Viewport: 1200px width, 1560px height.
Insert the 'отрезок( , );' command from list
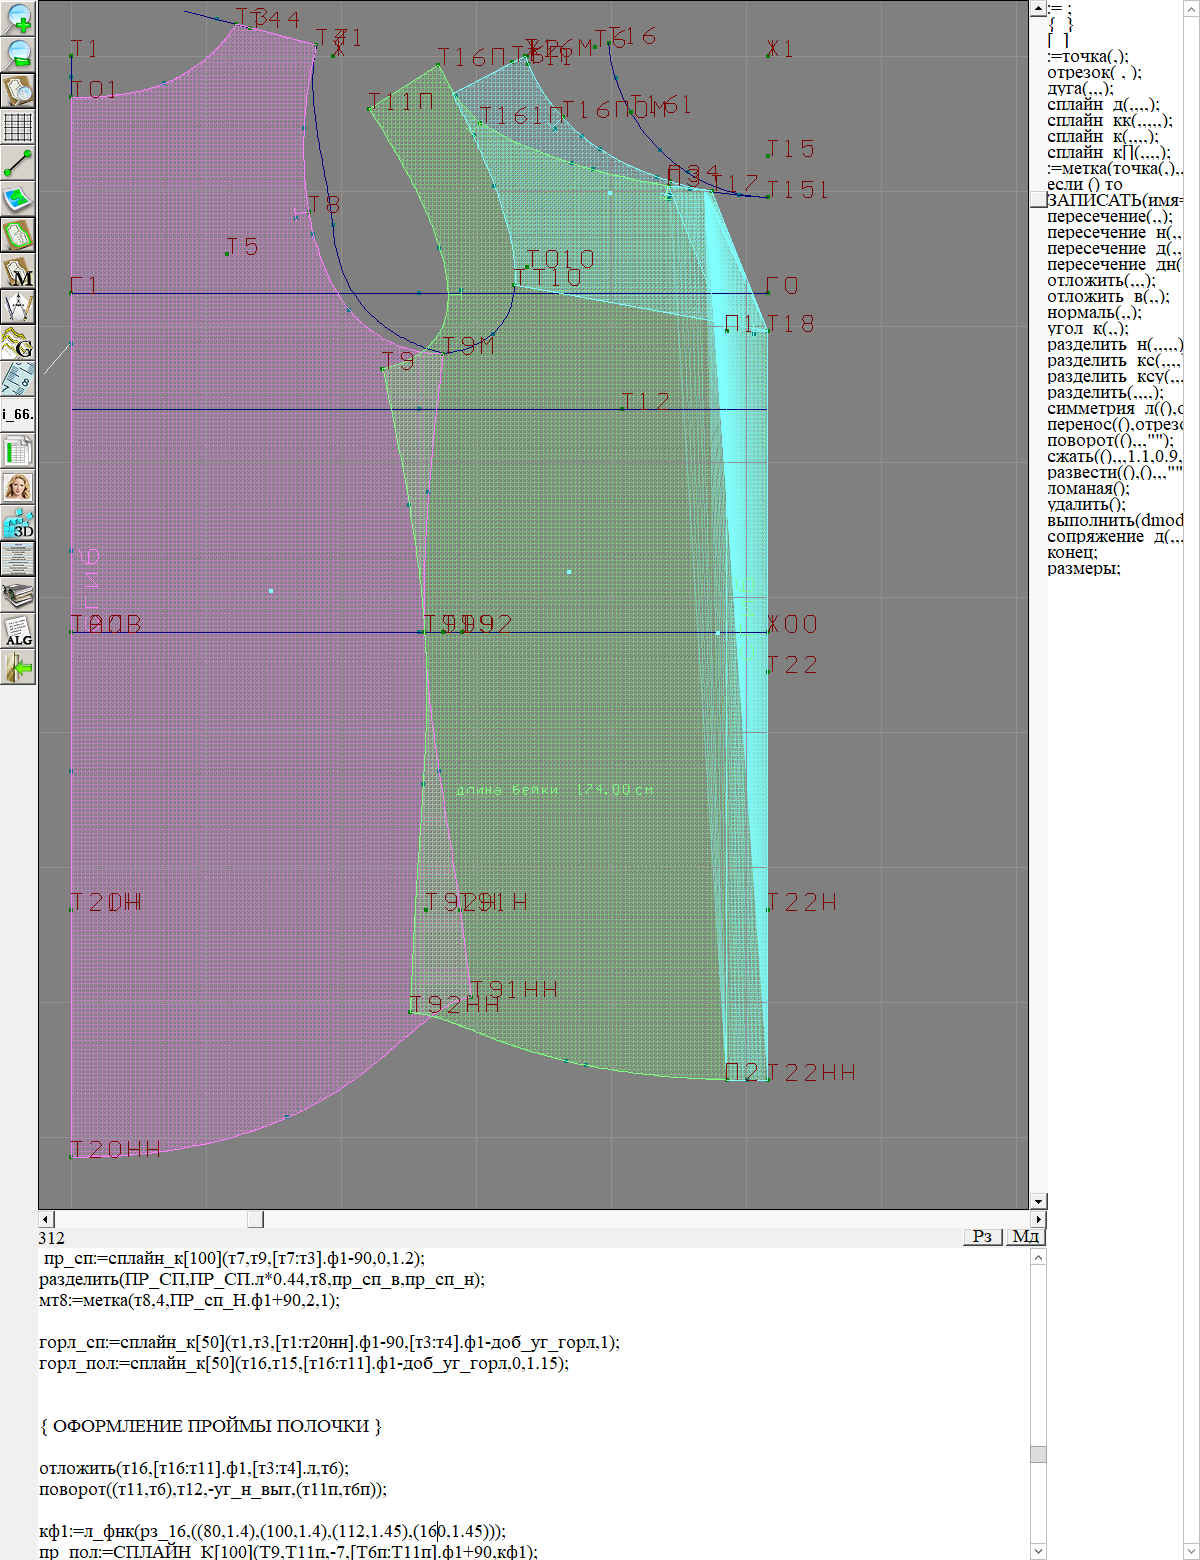click(x=1094, y=72)
